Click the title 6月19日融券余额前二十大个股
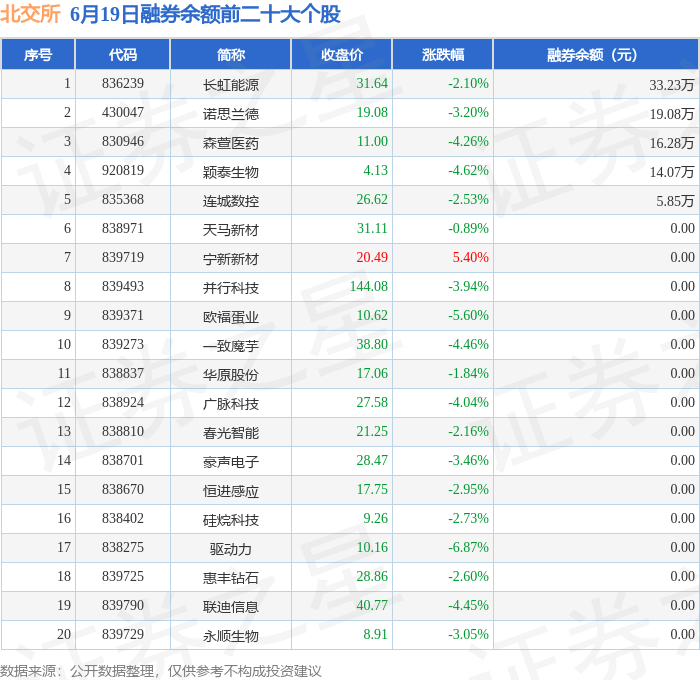The width and height of the screenshot is (700, 680). click(x=205, y=14)
